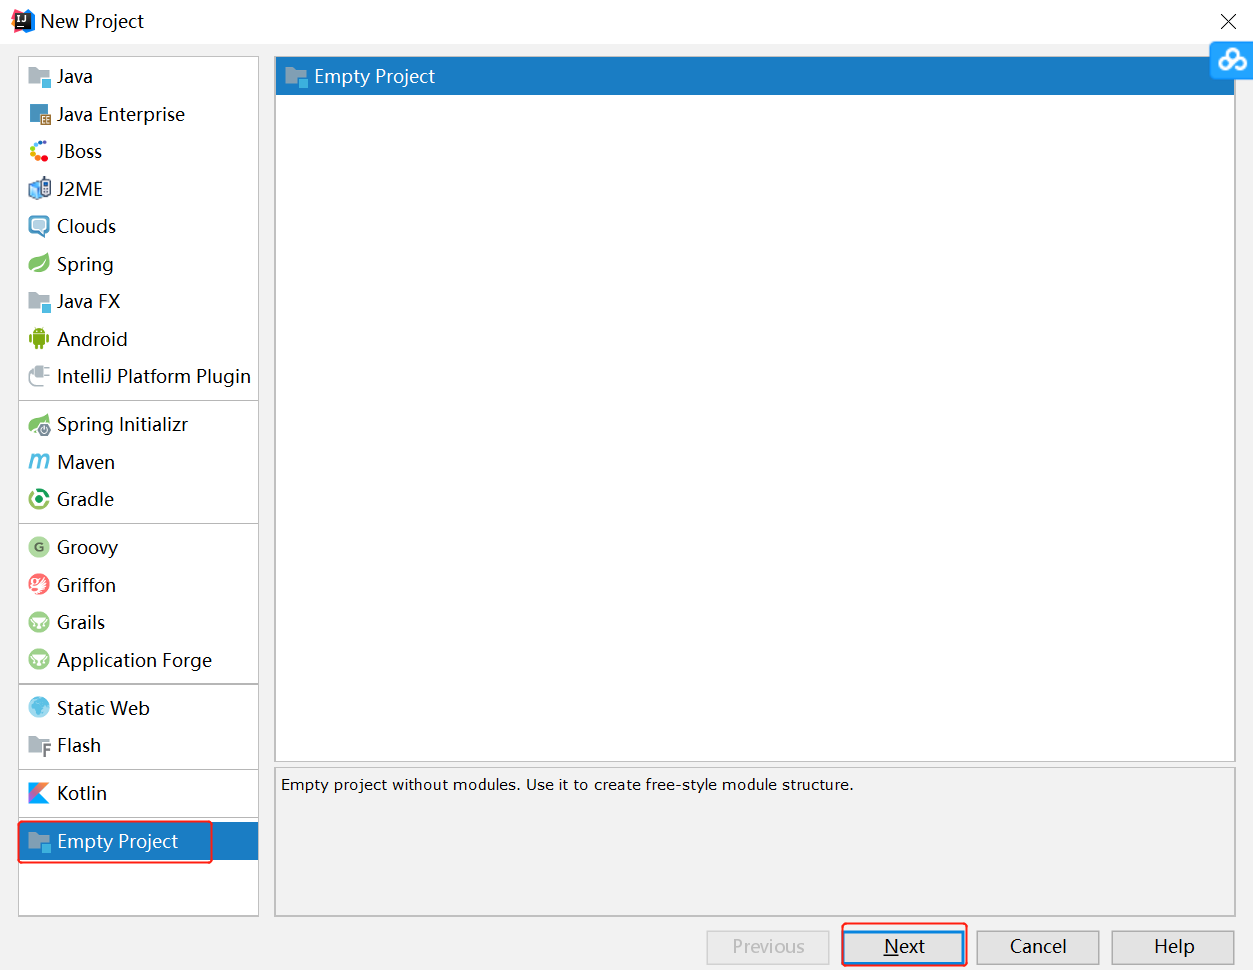Click the Maven m icon
This screenshot has height=970, width=1253.
[x=39, y=462]
